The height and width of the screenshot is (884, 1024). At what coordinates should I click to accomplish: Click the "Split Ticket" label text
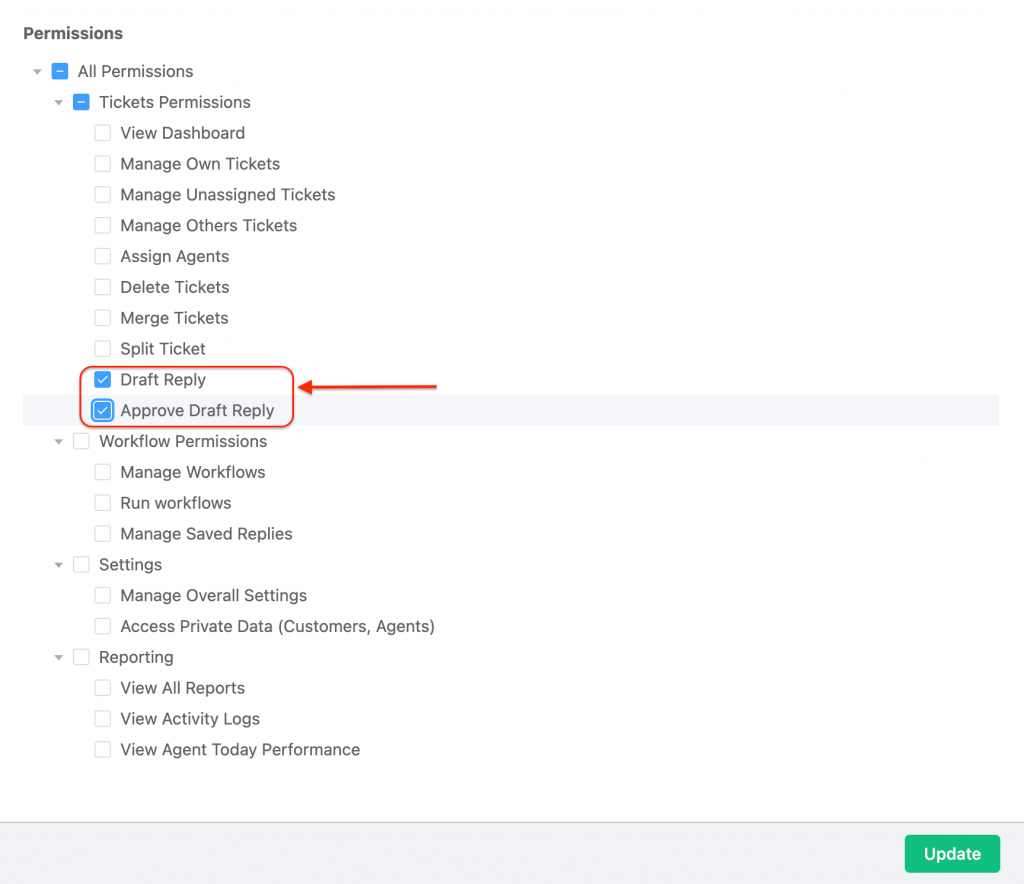(x=163, y=349)
